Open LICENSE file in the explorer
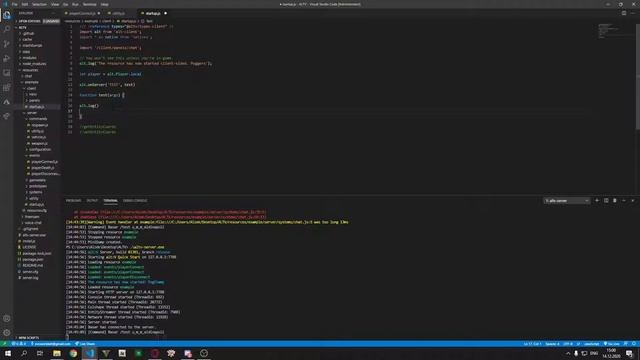The width and height of the screenshot is (640, 360). (29, 247)
